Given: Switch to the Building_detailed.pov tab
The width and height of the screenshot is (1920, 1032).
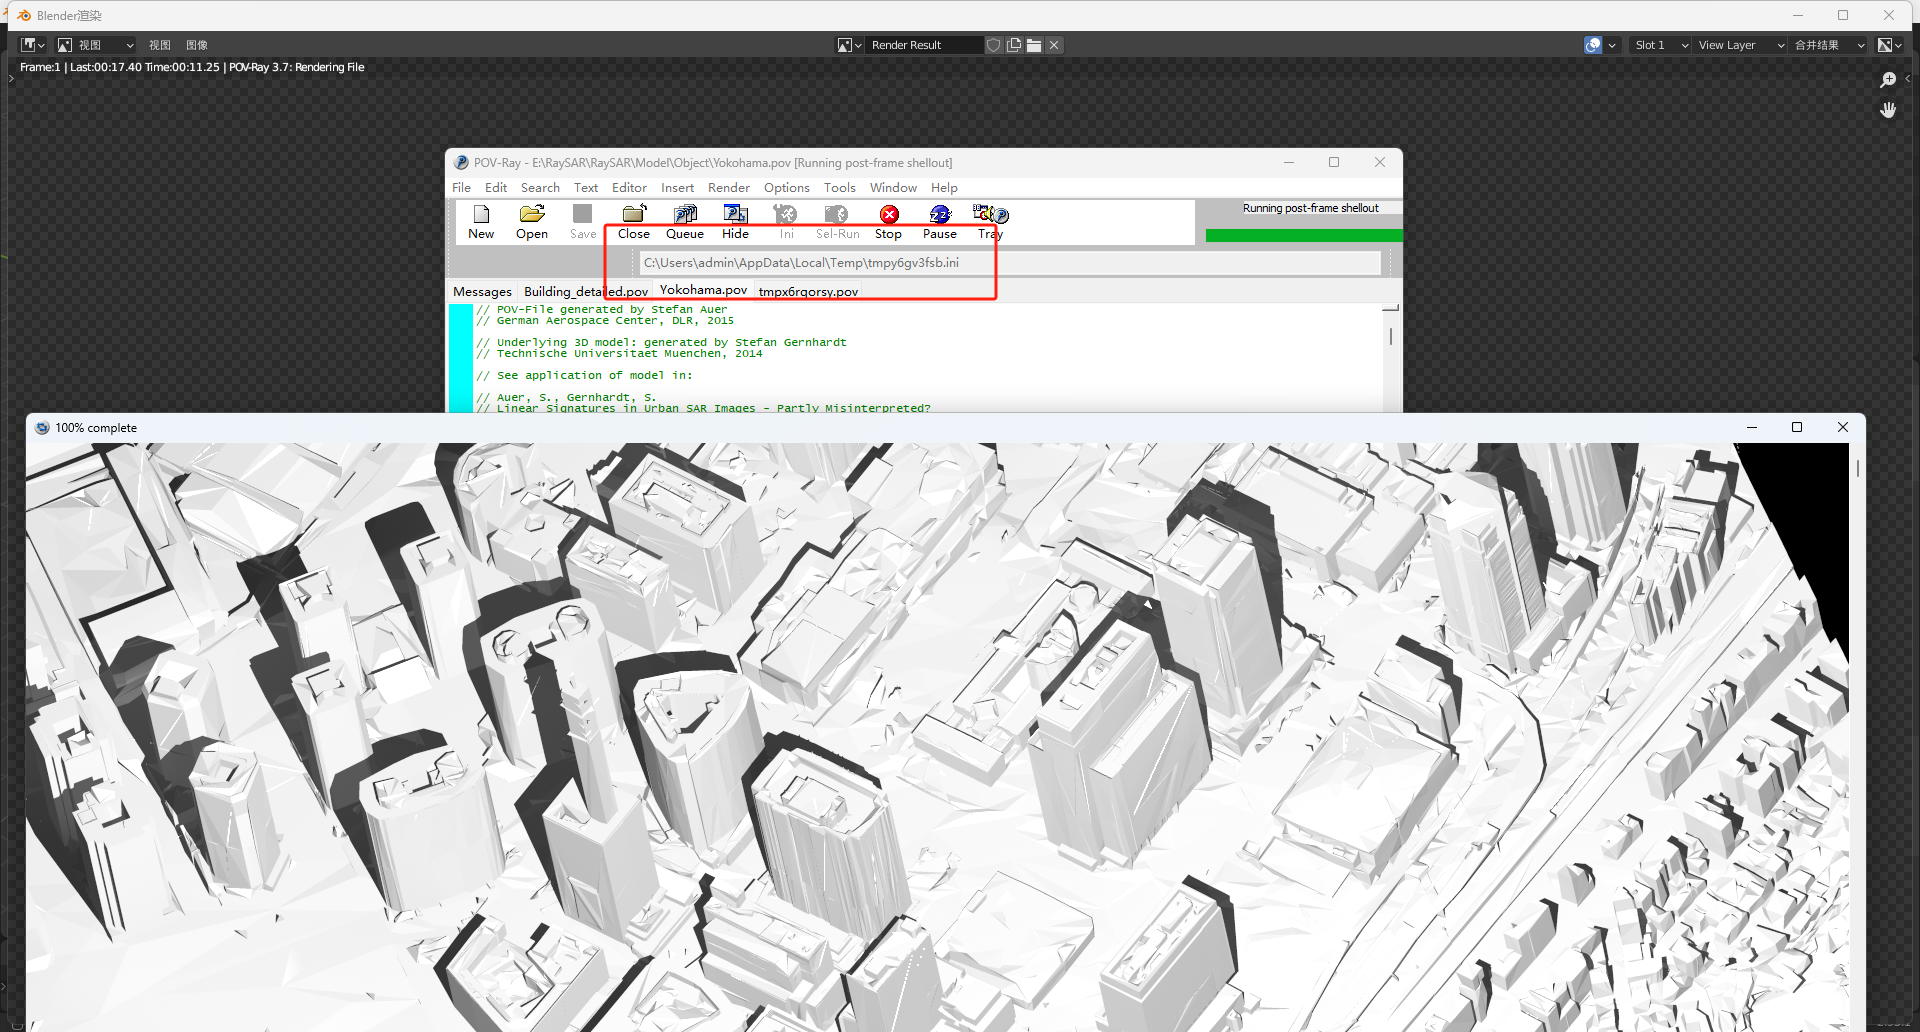Looking at the screenshot, I should [x=585, y=292].
